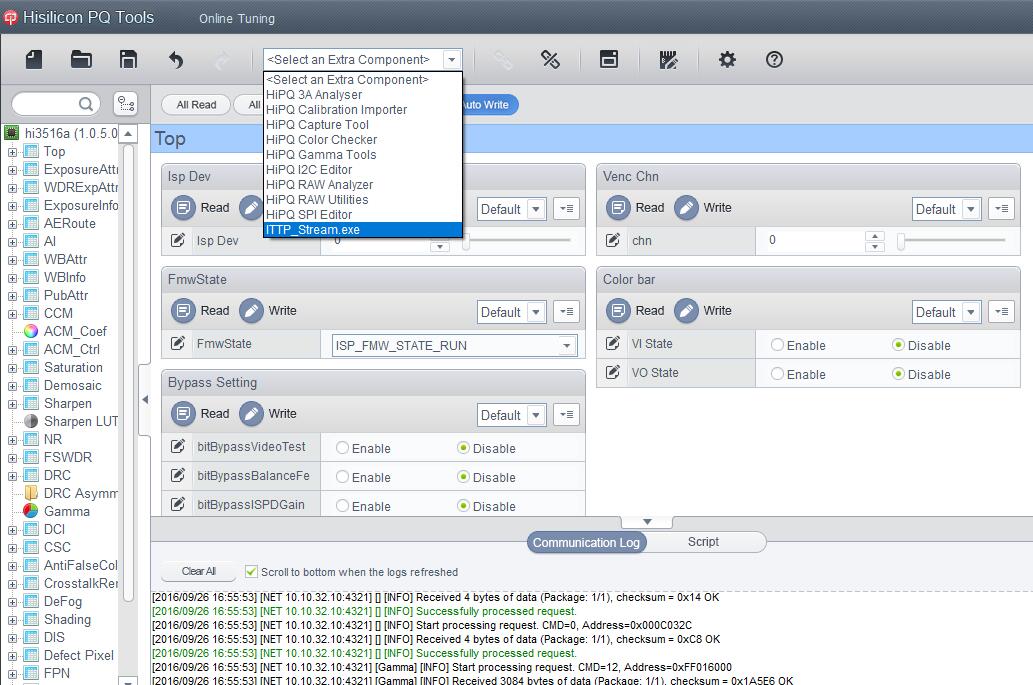Click the All Read button

tap(196, 105)
